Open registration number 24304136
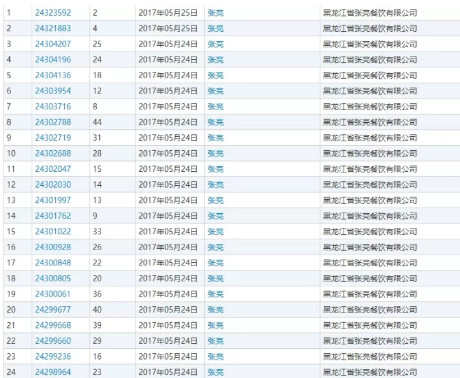 [x=53, y=75]
